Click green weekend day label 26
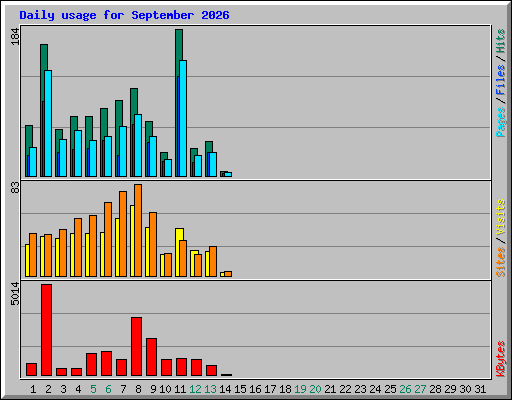512x400 pixels. pyautogui.click(x=405, y=389)
